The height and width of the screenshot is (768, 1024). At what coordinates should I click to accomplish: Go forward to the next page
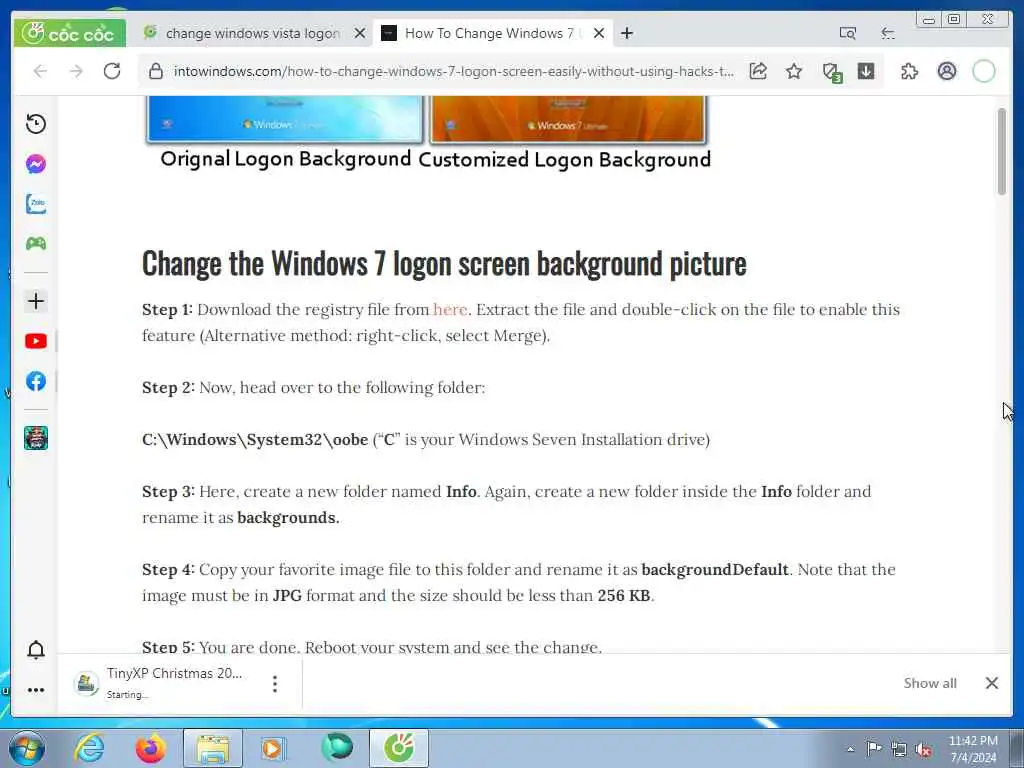(76, 71)
